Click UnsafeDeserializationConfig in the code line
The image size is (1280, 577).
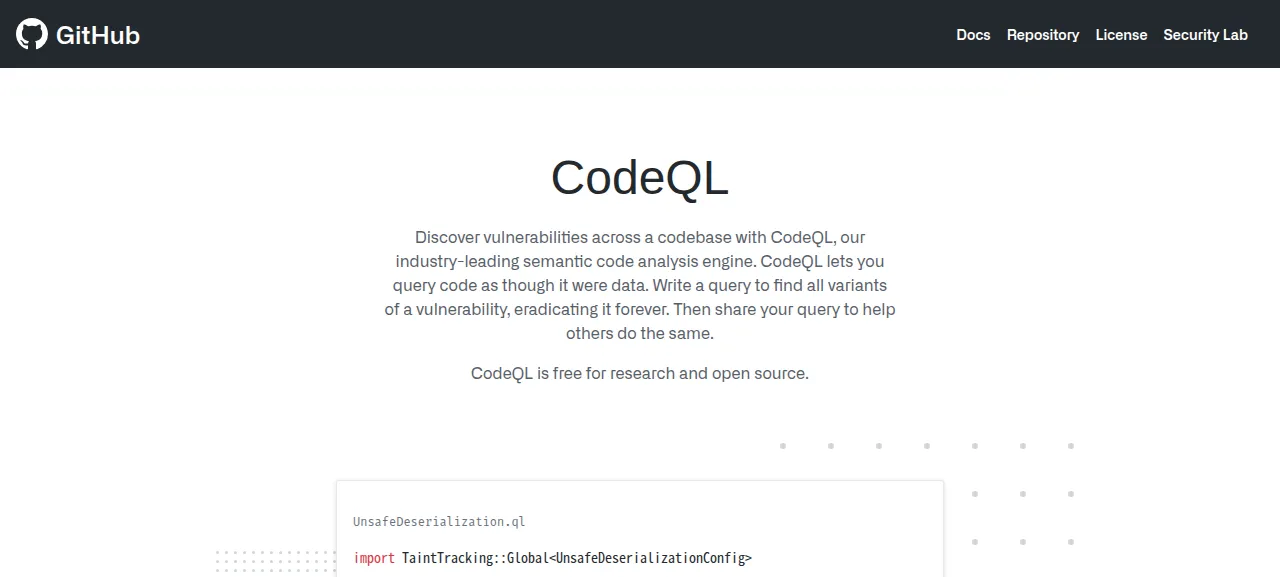[650, 558]
